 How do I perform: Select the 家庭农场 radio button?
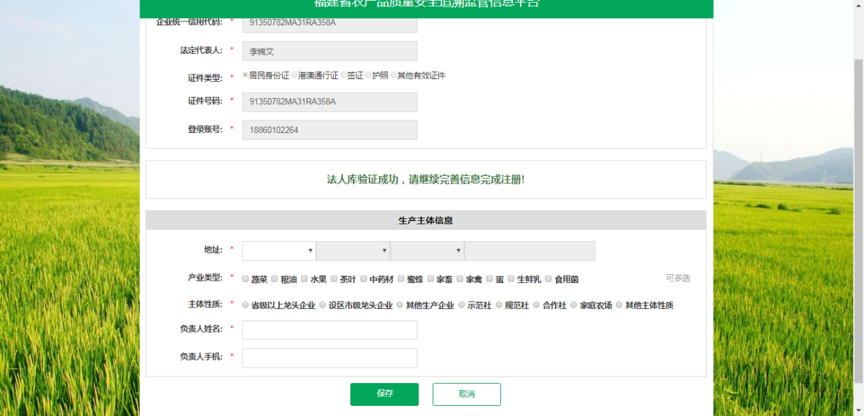[574, 305]
